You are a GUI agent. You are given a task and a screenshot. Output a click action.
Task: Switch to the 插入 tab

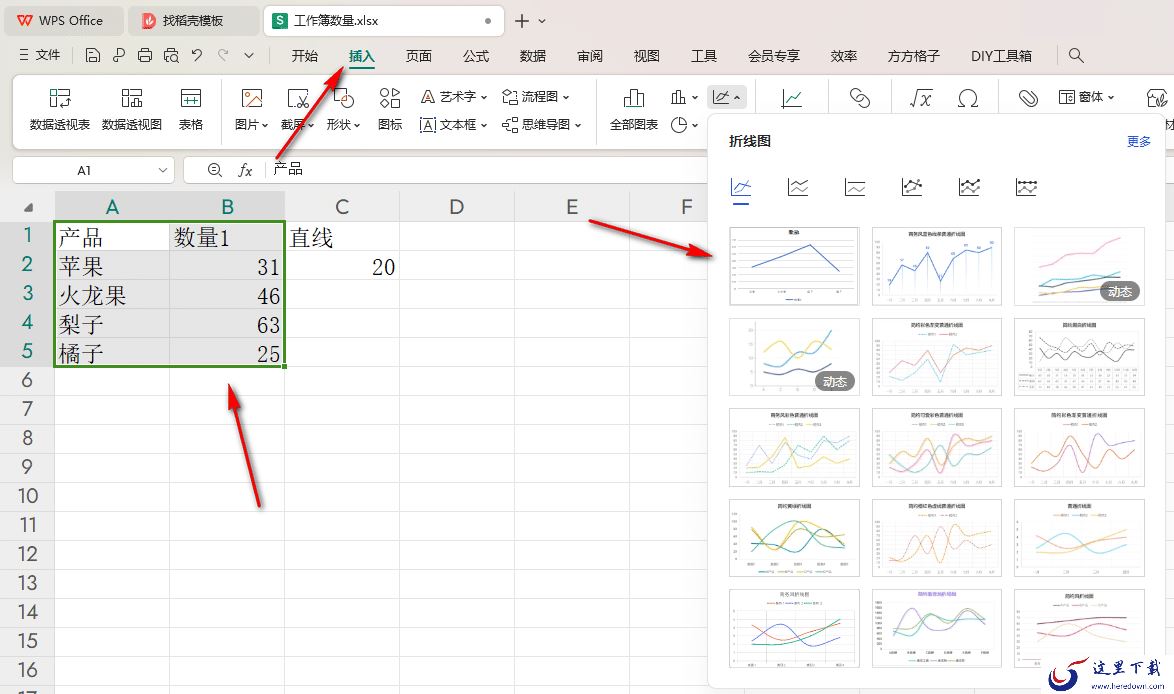pyautogui.click(x=362, y=56)
